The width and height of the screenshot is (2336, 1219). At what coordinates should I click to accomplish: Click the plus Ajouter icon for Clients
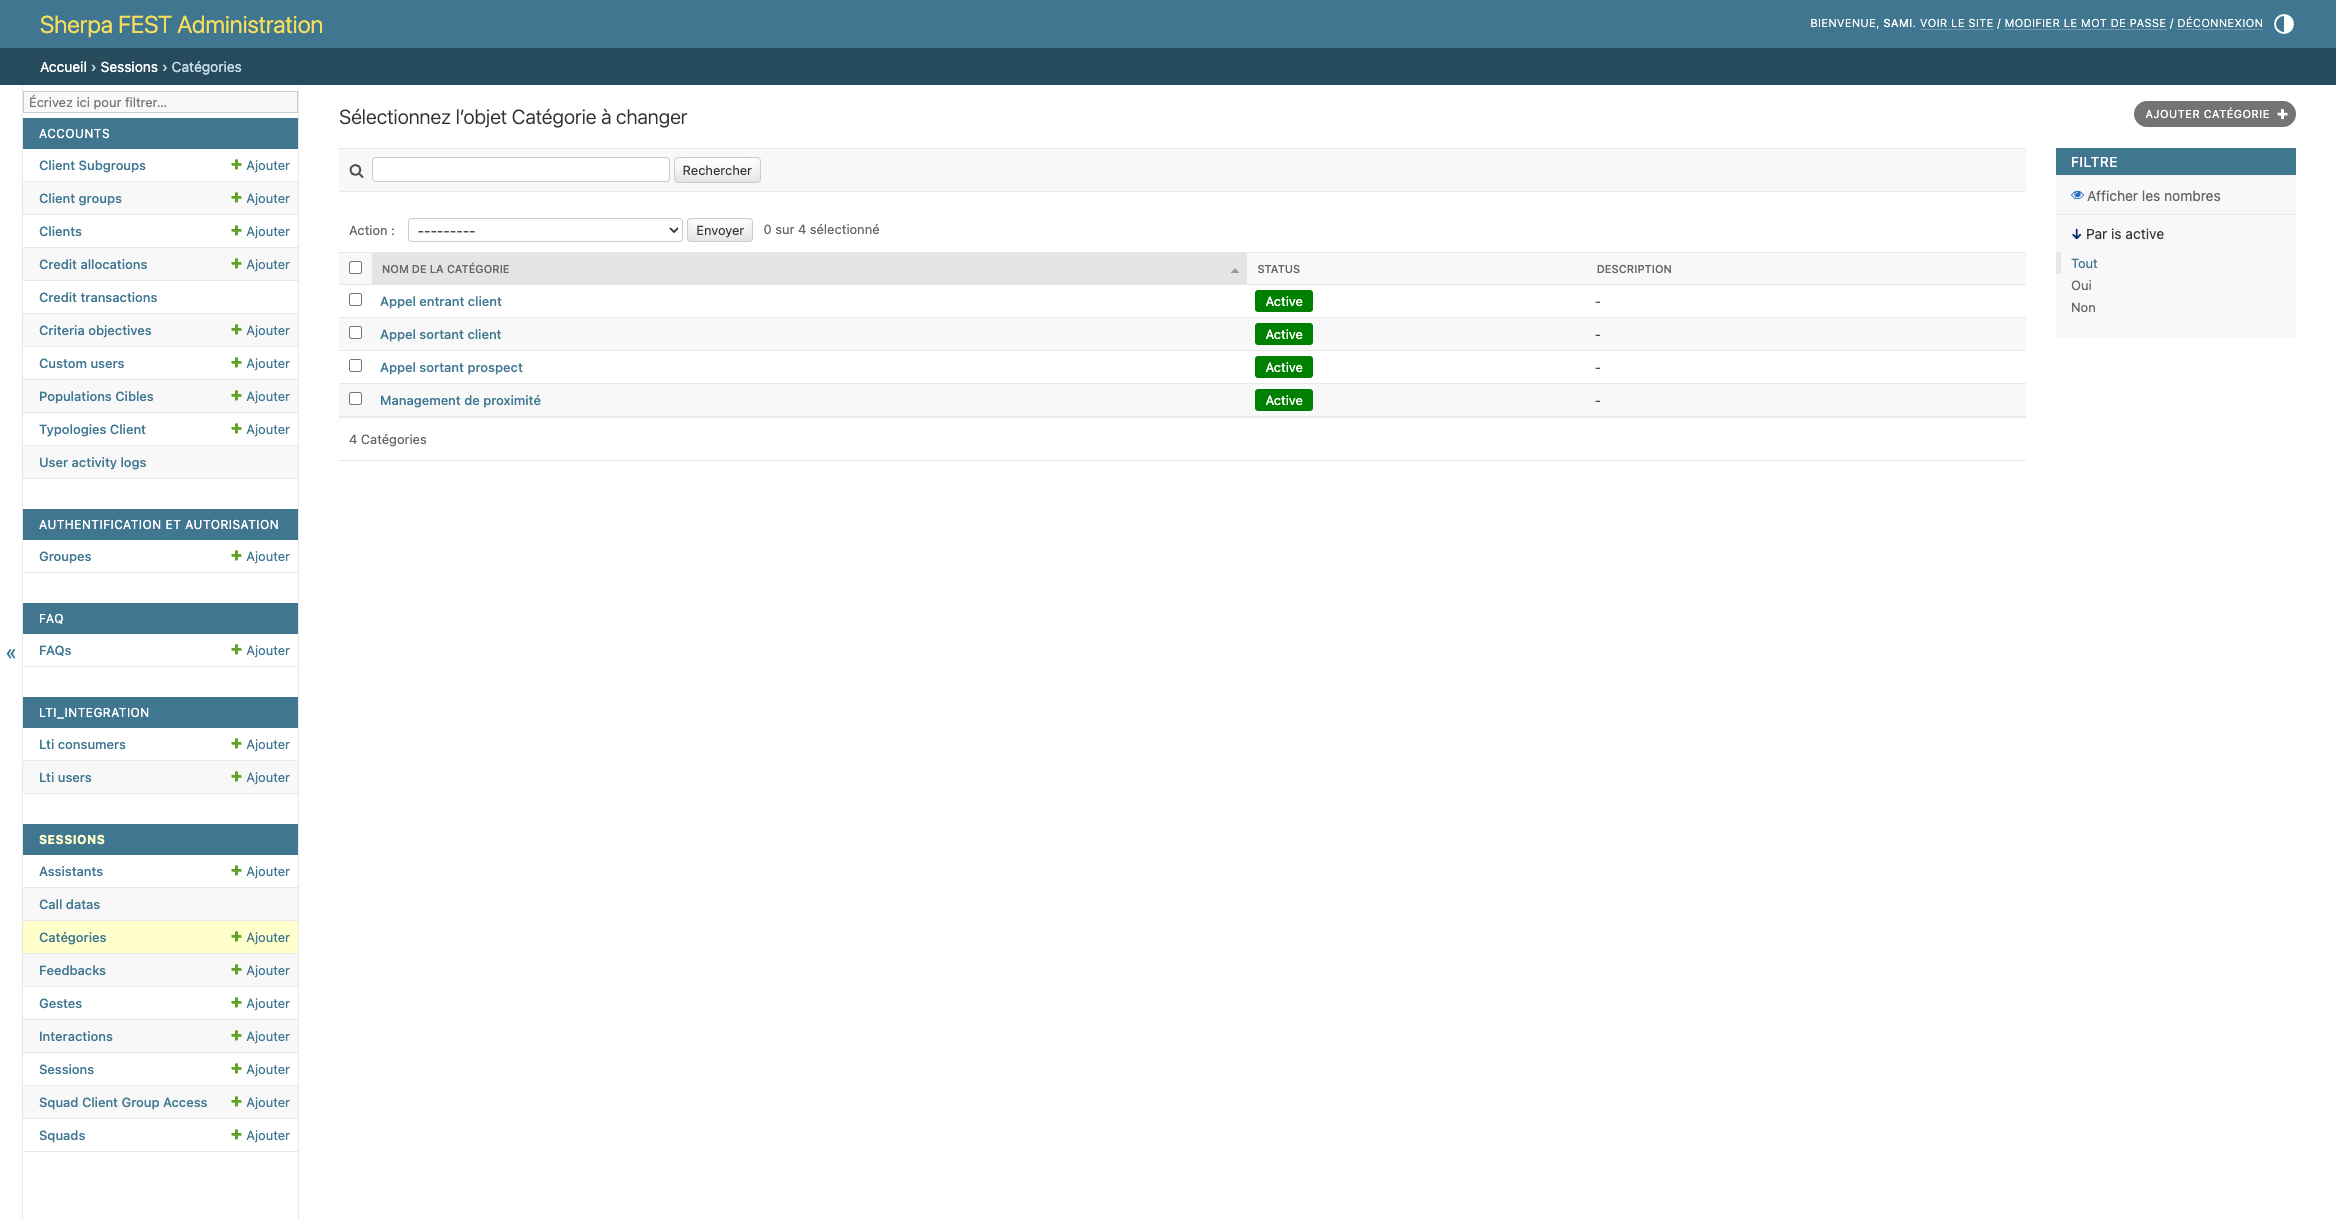tap(237, 231)
